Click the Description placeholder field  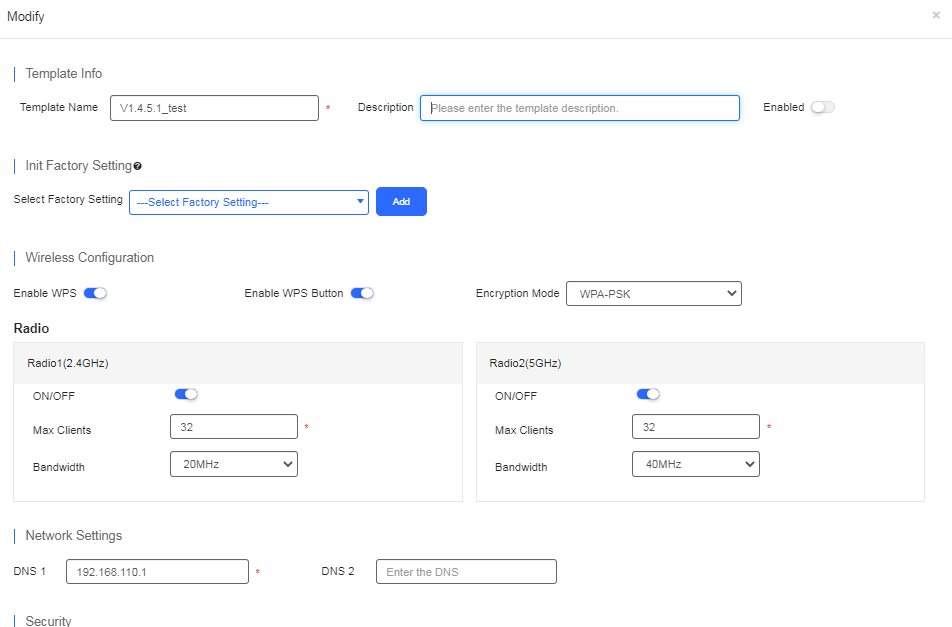(579, 107)
